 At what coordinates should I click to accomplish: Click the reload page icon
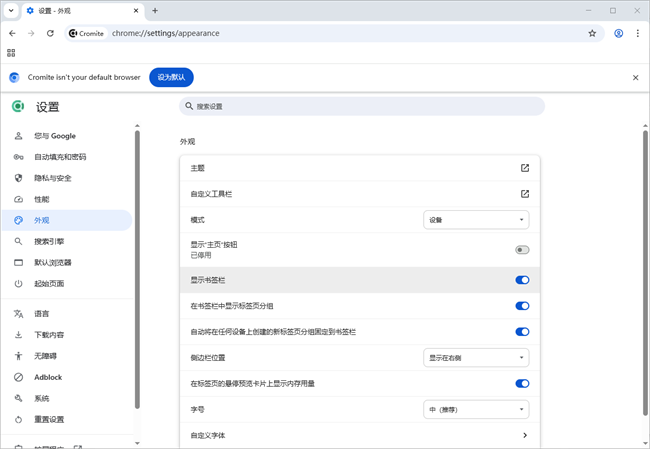50,33
